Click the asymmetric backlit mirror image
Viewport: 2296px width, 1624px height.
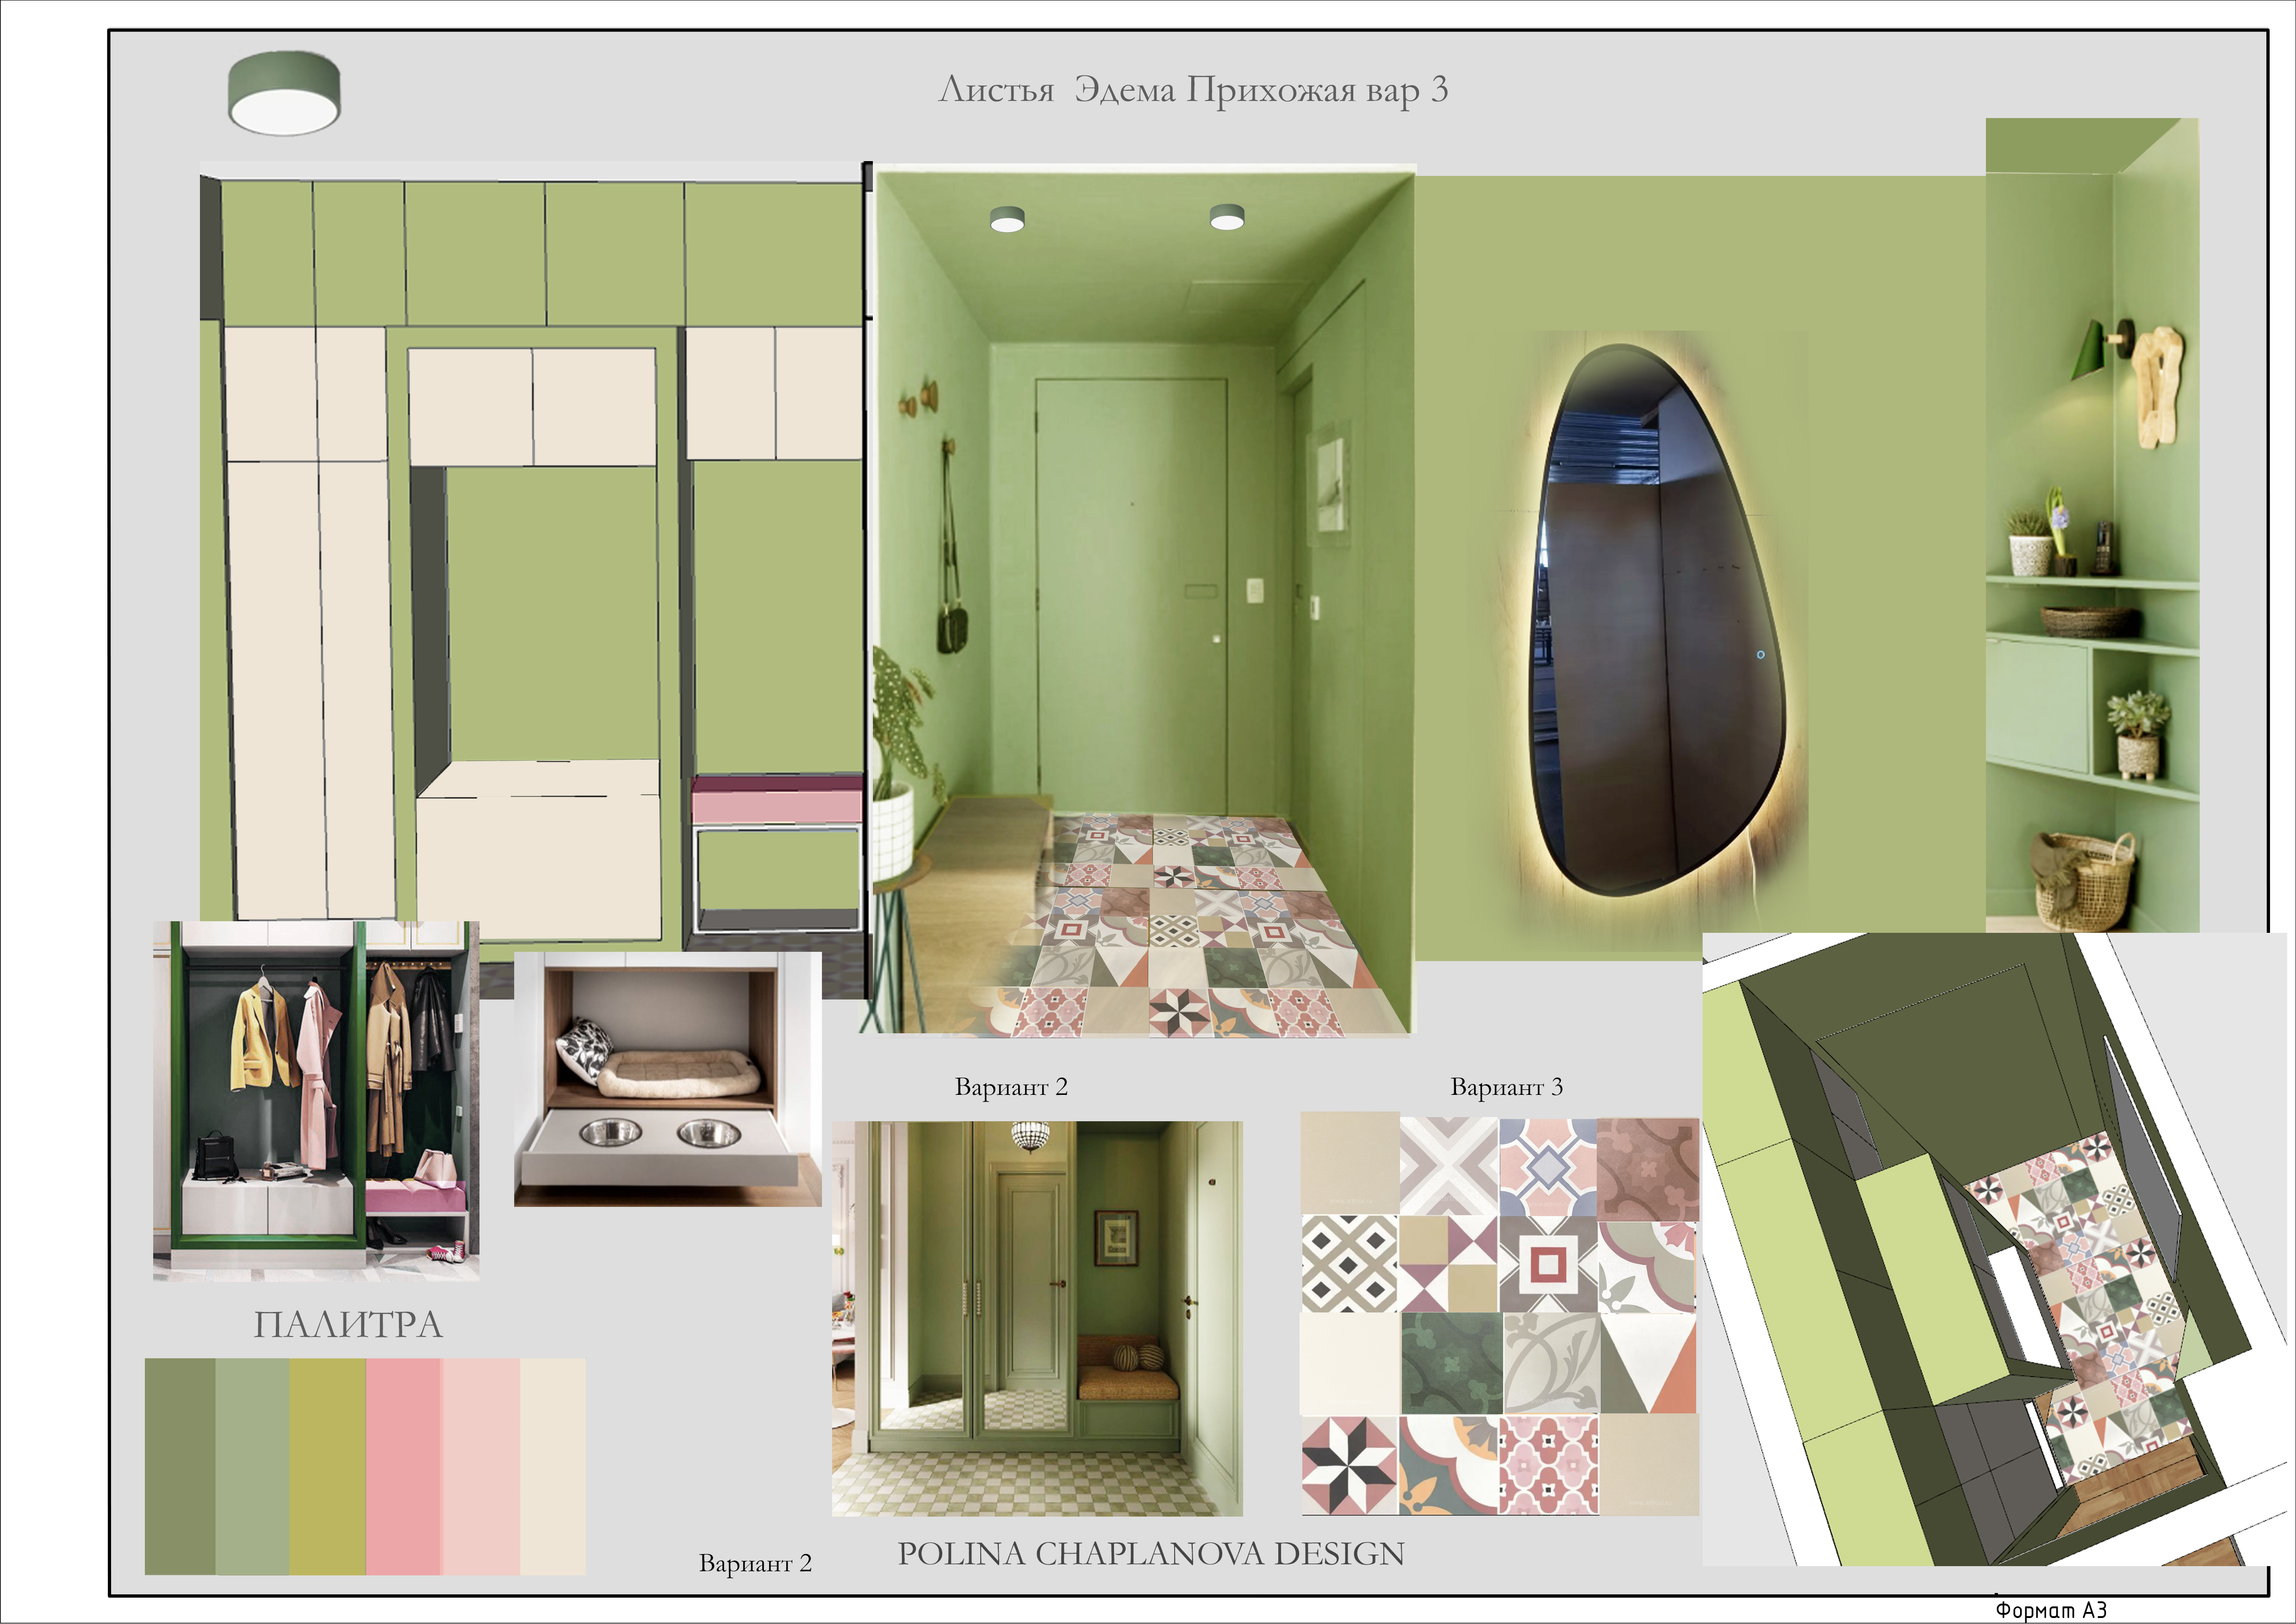point(1659,620)
